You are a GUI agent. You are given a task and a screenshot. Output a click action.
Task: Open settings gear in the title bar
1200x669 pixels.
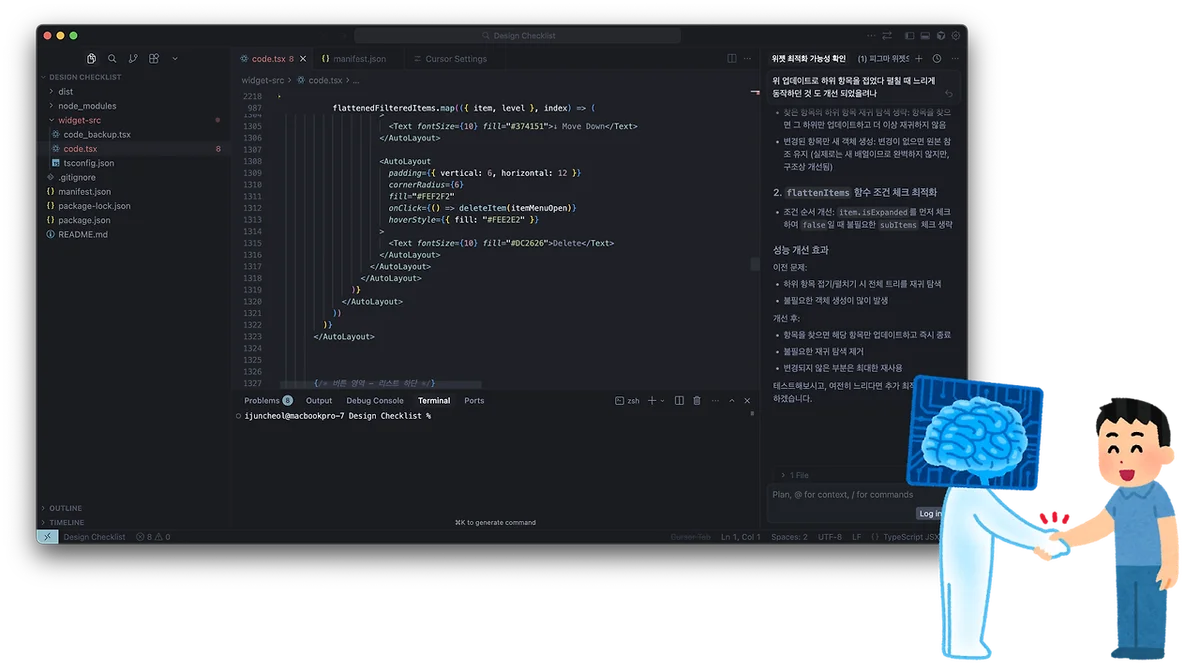[x=956, y=36]
